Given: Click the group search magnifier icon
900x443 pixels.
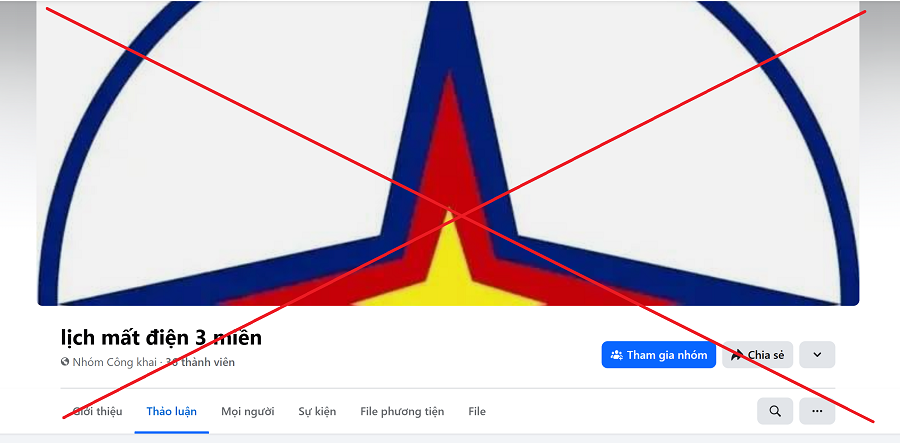Looking at the screenshot, I should click(775, 411).
